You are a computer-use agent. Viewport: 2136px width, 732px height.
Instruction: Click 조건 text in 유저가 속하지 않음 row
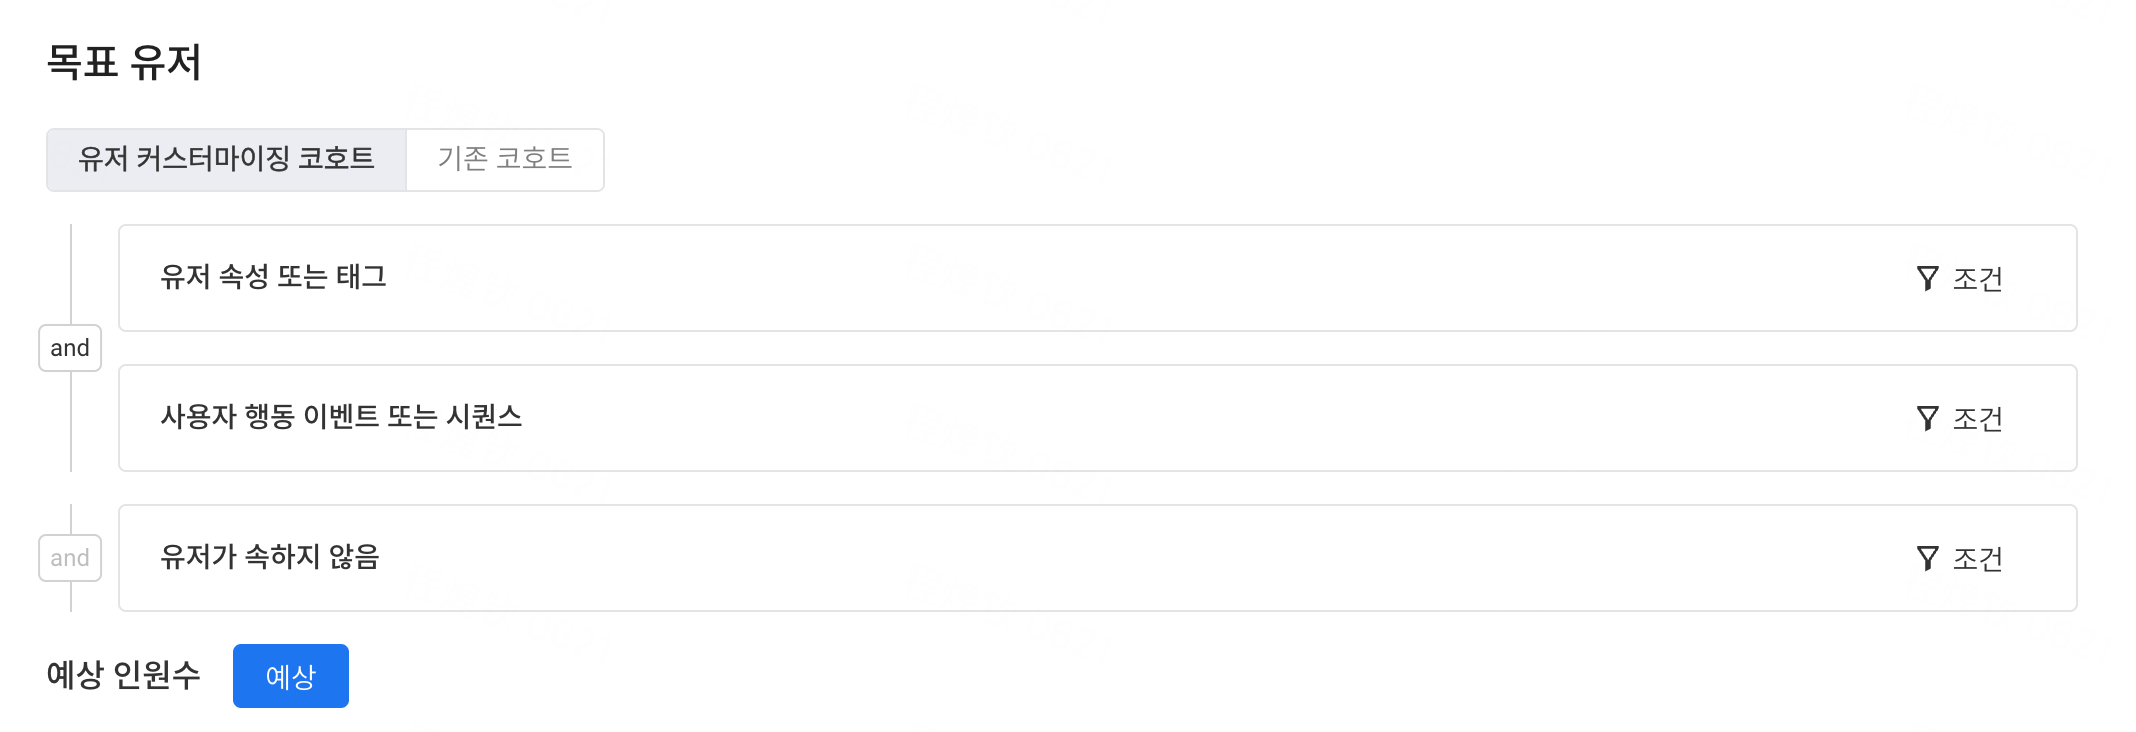point(1977,559)
